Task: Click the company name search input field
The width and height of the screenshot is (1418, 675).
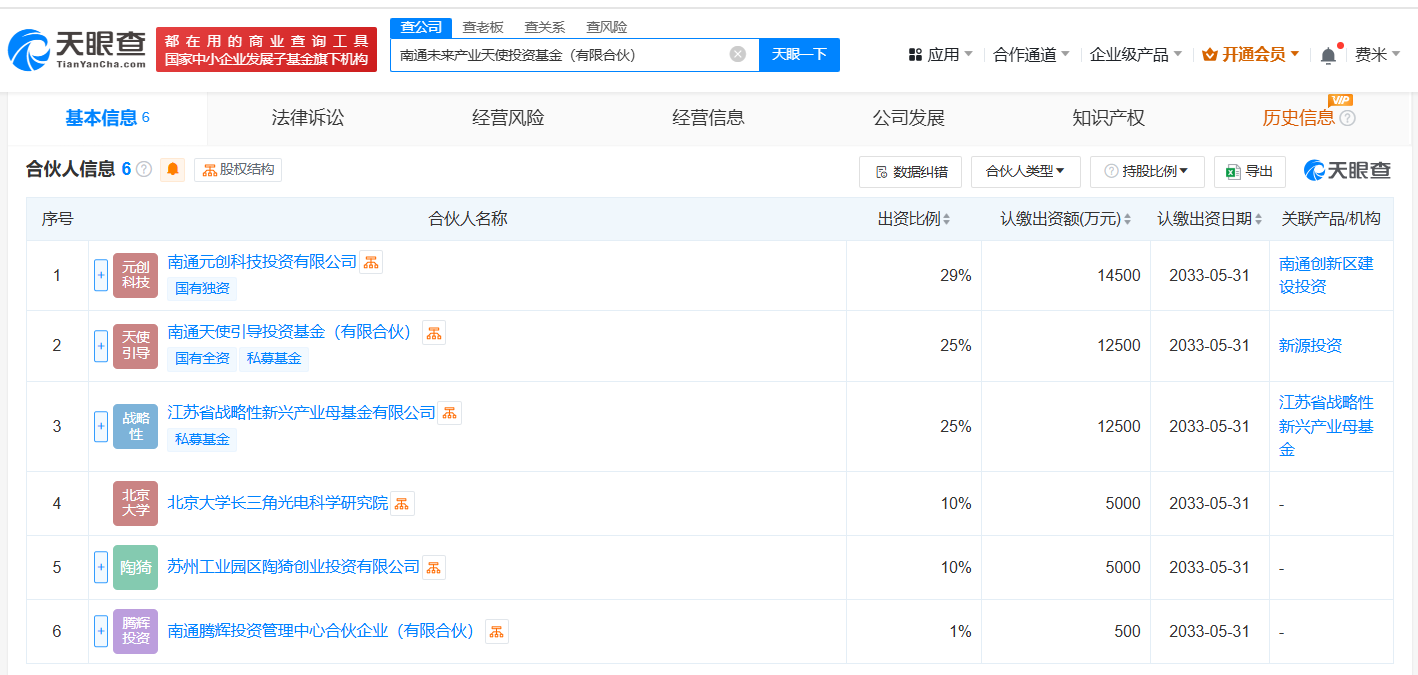Action: coord(560,55)
